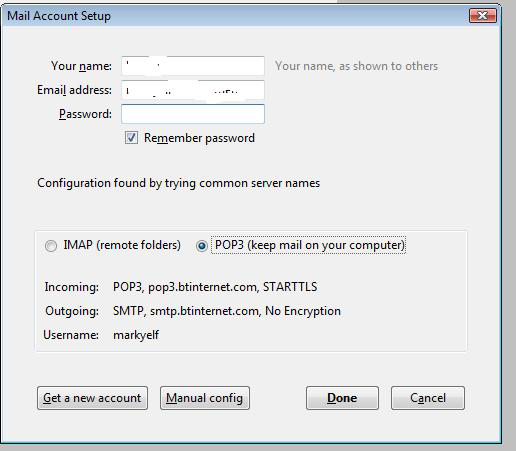The image size is (516, 451).
Task: Dismiss the dialog with Cancel
Action: (x=428, y=398)
